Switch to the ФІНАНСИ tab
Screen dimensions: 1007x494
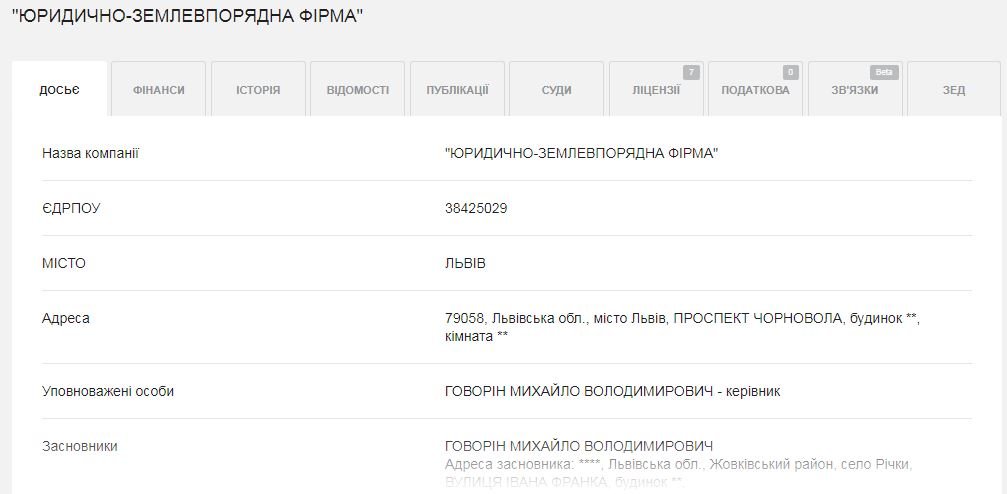pyautogui.click(x=159, y=89)
